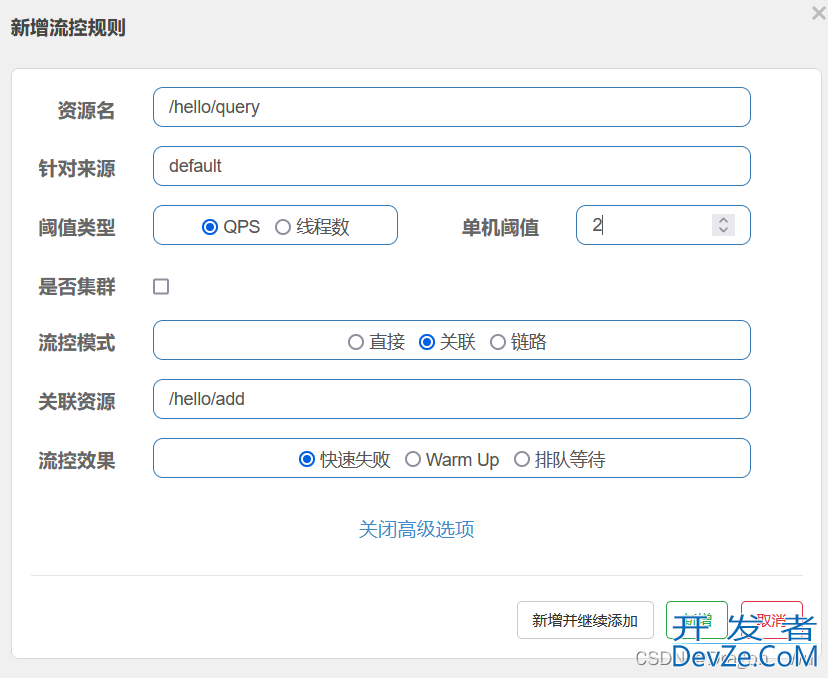The image size is (828, 678).
Task: Click the 是否集群 field label
Action: click(77, 287)
